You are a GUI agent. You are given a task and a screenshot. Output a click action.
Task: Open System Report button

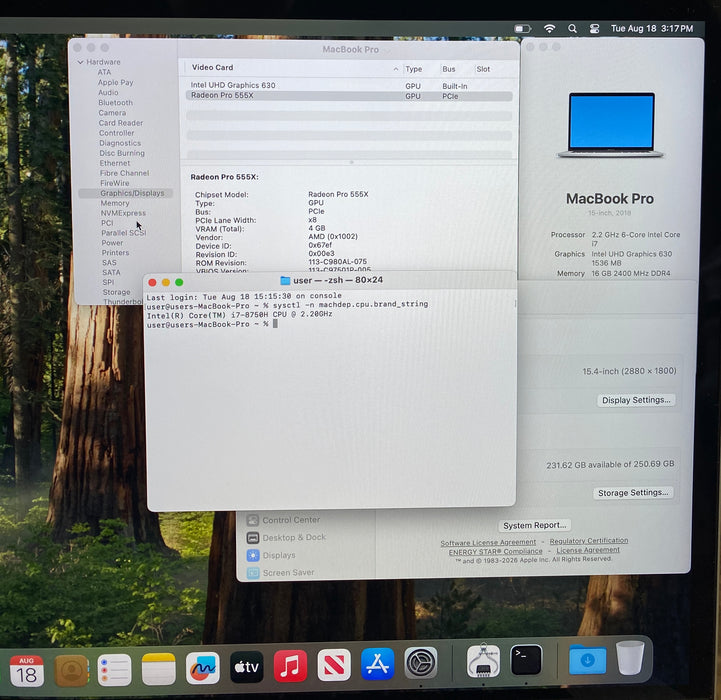(x=534, y=525)
